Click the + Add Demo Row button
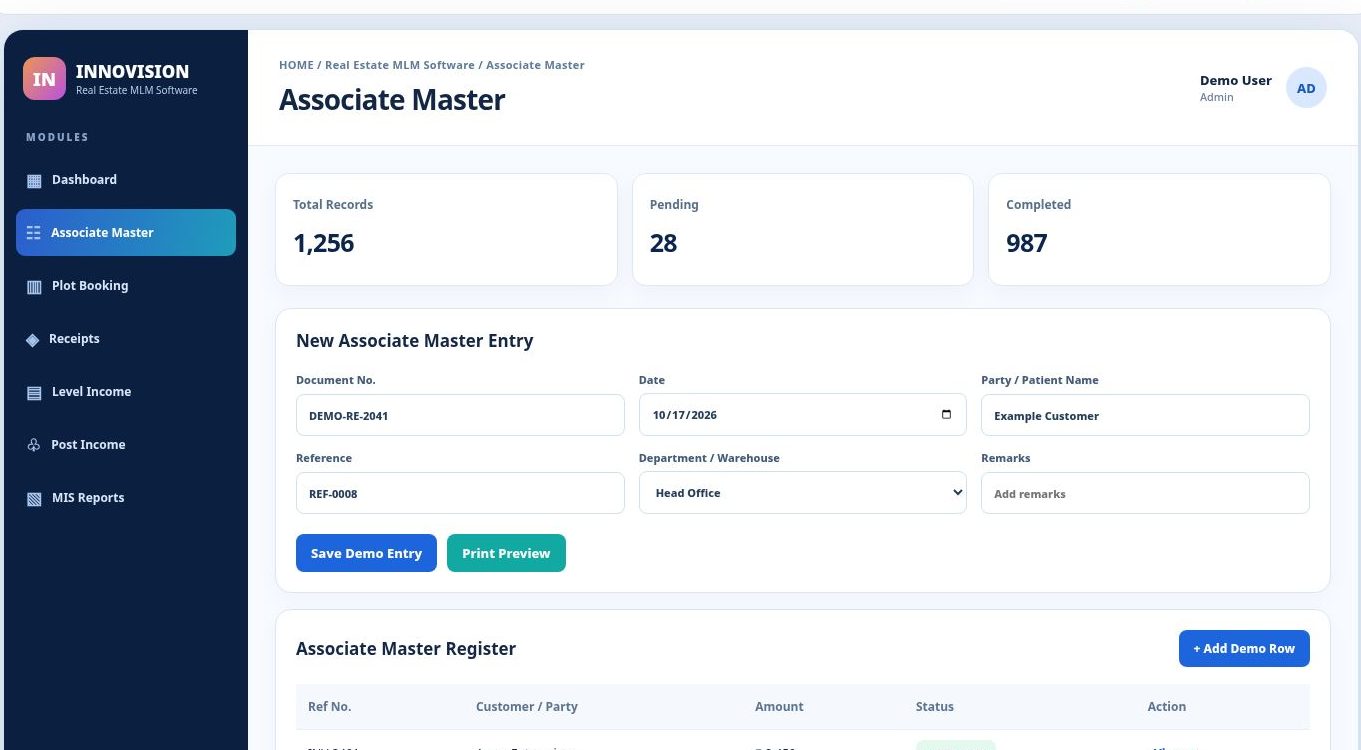Image resolution: width=1361 pixels, height=750 pixels. [1244, 648]
